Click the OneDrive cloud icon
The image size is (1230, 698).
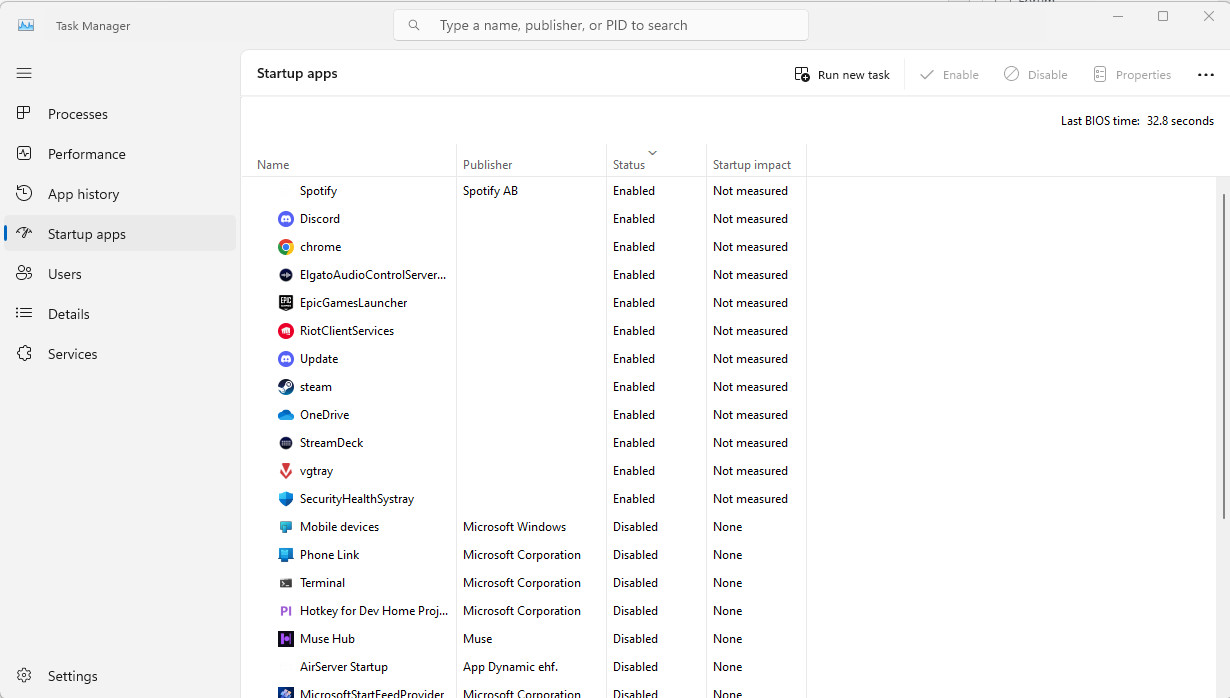coord(286,415)
